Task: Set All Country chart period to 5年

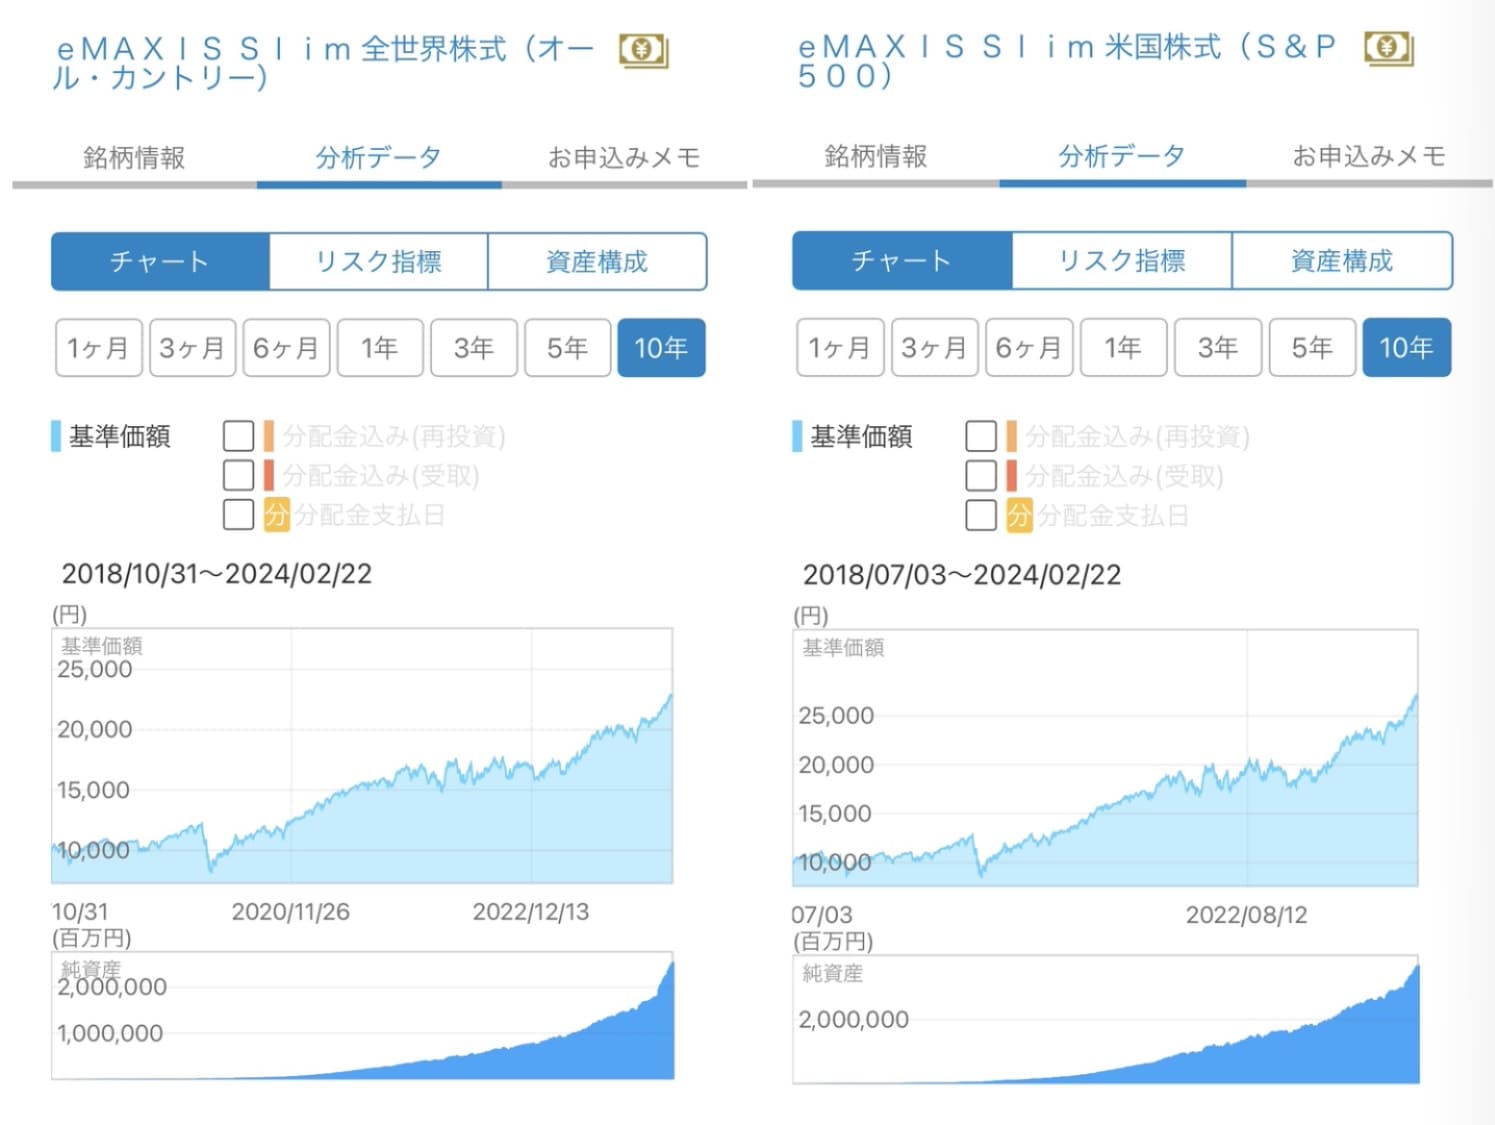Action: coord(567,348)
